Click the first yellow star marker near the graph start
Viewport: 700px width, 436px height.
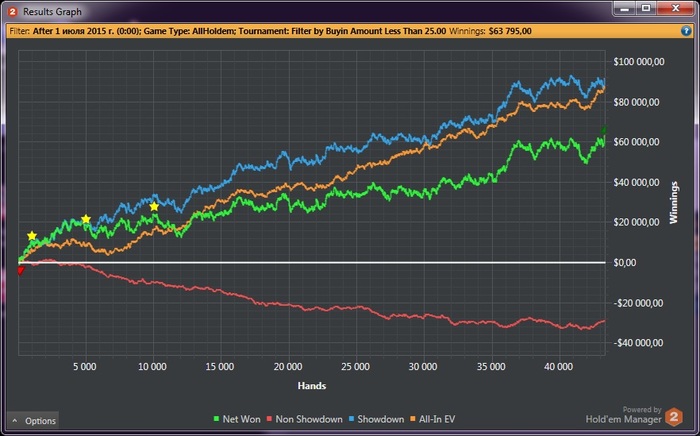(32, 236)
